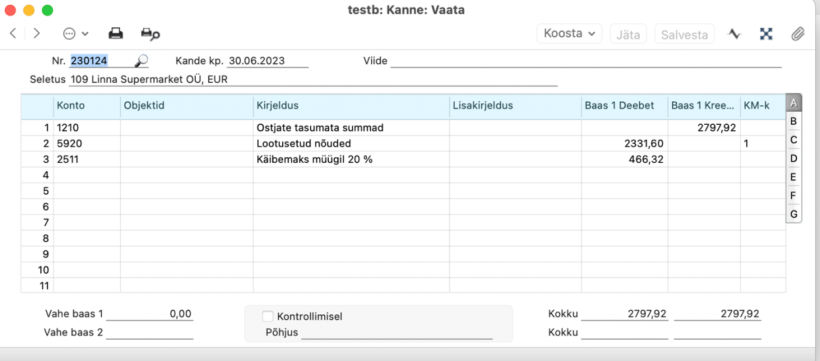The height and width of the screenshot is (361, 820).
Task: Click the Salvesta button
Action: [x=685, y=35]
